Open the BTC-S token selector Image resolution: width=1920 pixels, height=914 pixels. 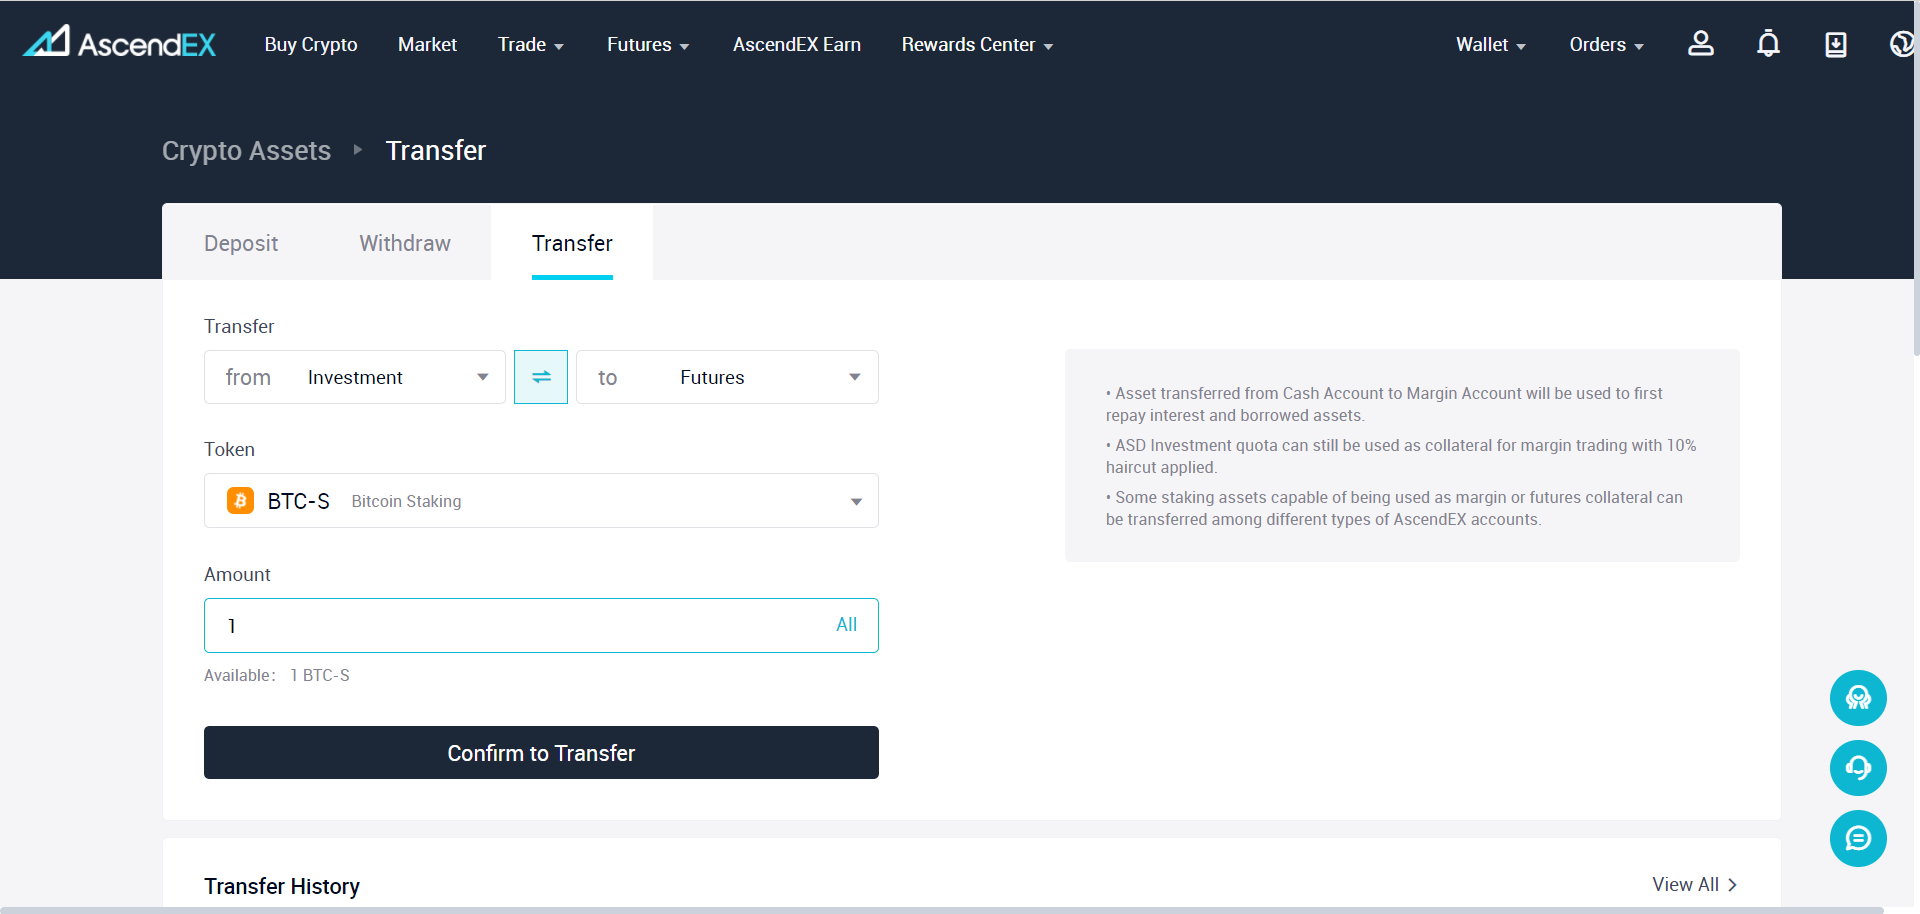click(541, 501)
